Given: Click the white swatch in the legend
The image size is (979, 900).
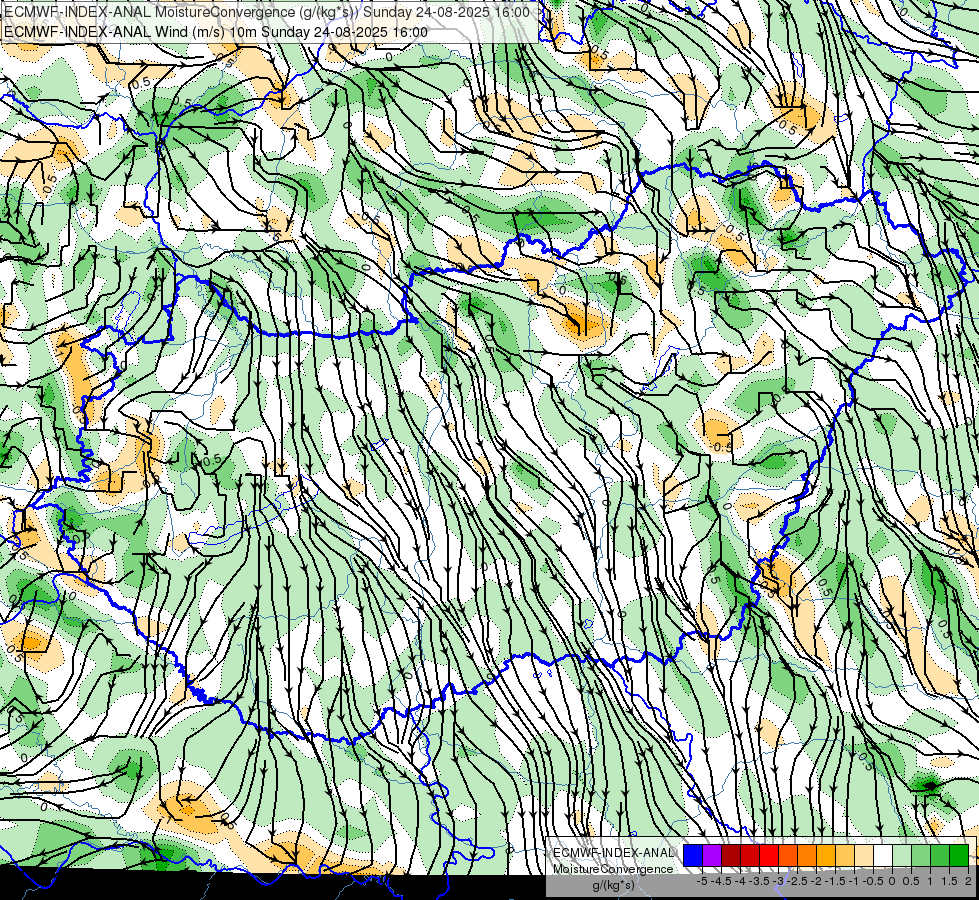Looking at the screenshot, I should click(883, 856).
